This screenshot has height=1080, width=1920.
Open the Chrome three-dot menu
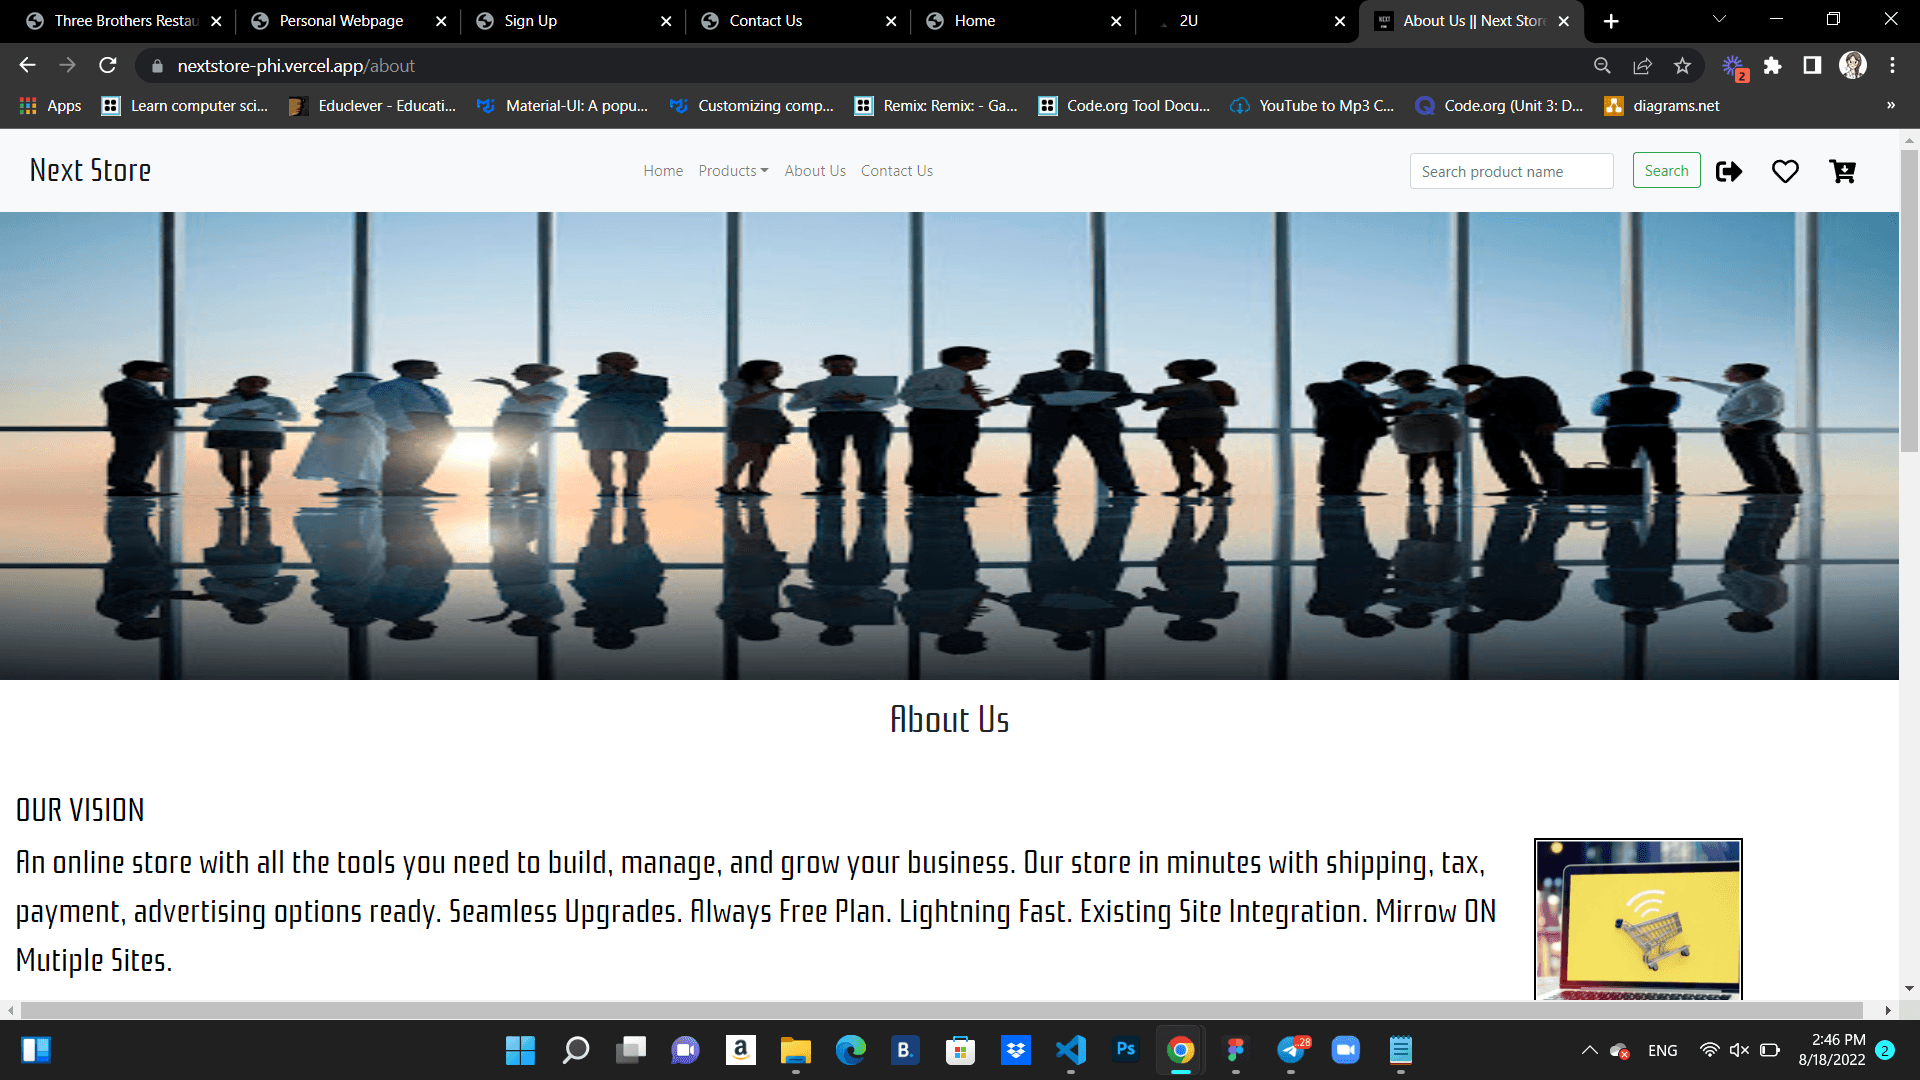point(1892,66)
